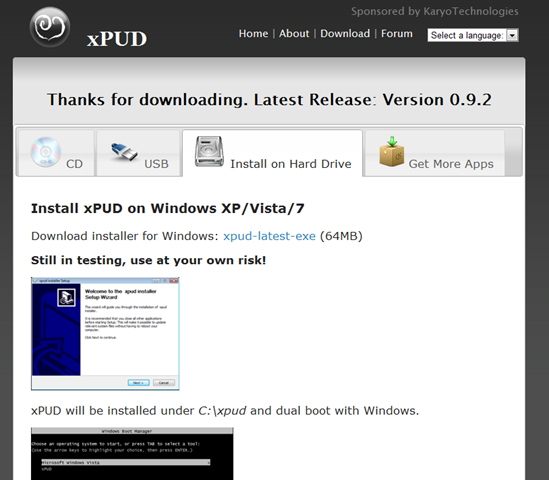Open the Home menu link
Screen dimensions: 549x480
[253, 34]
